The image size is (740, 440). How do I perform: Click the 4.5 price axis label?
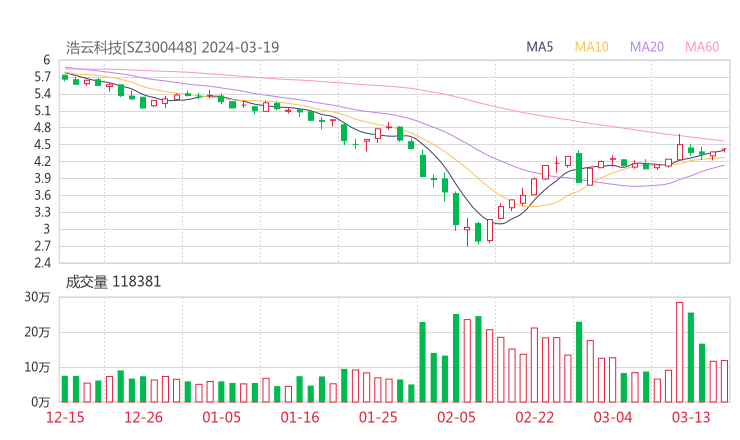[42, 144]
